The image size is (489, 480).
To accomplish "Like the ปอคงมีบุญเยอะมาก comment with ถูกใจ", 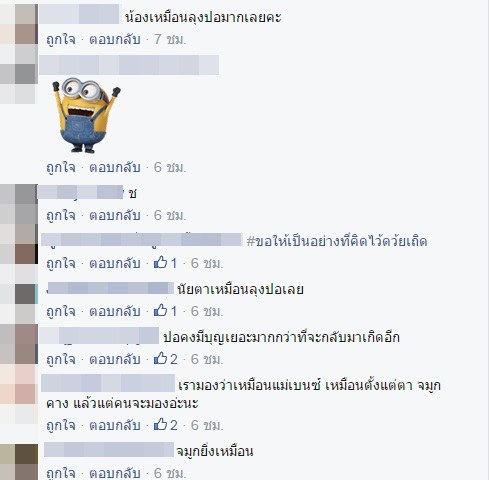I will click(x=61, y=360).
